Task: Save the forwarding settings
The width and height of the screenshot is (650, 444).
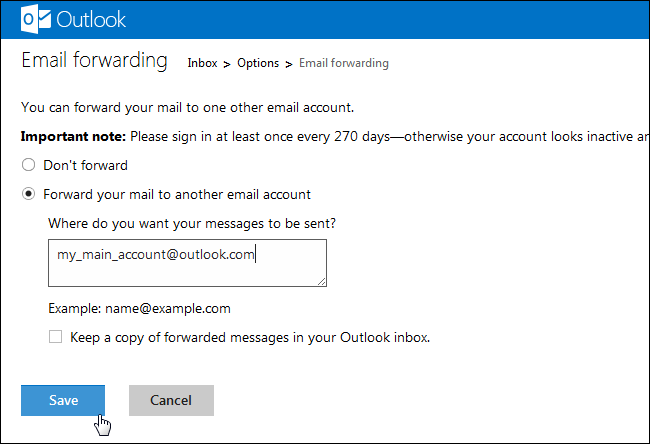Action: pyautogui.click(x=63, y=400)
